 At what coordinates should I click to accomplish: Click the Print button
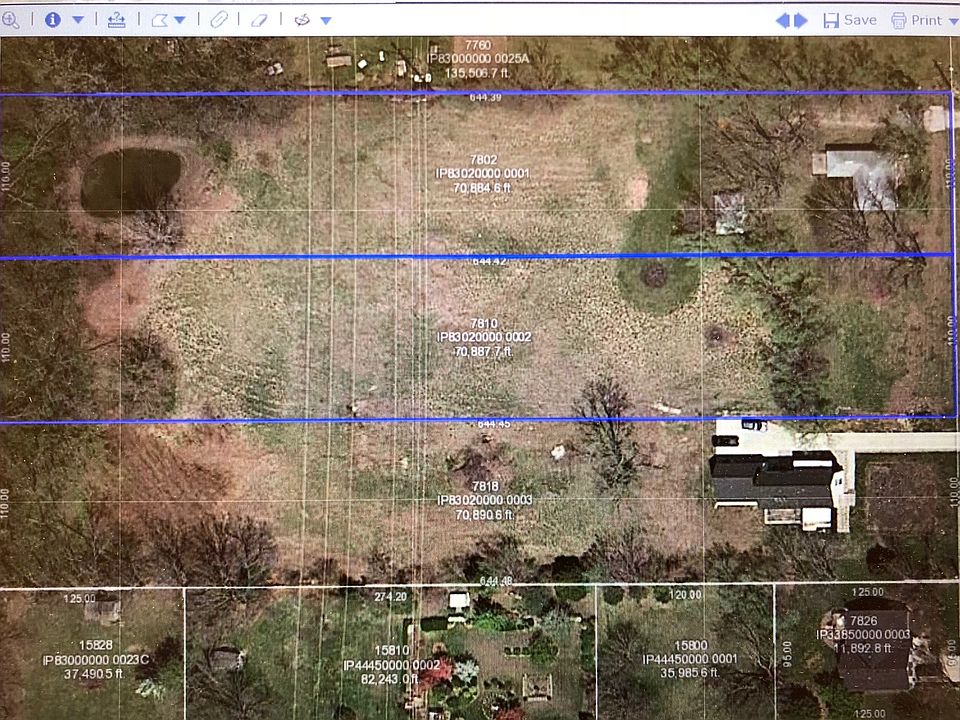pos(916,20)
